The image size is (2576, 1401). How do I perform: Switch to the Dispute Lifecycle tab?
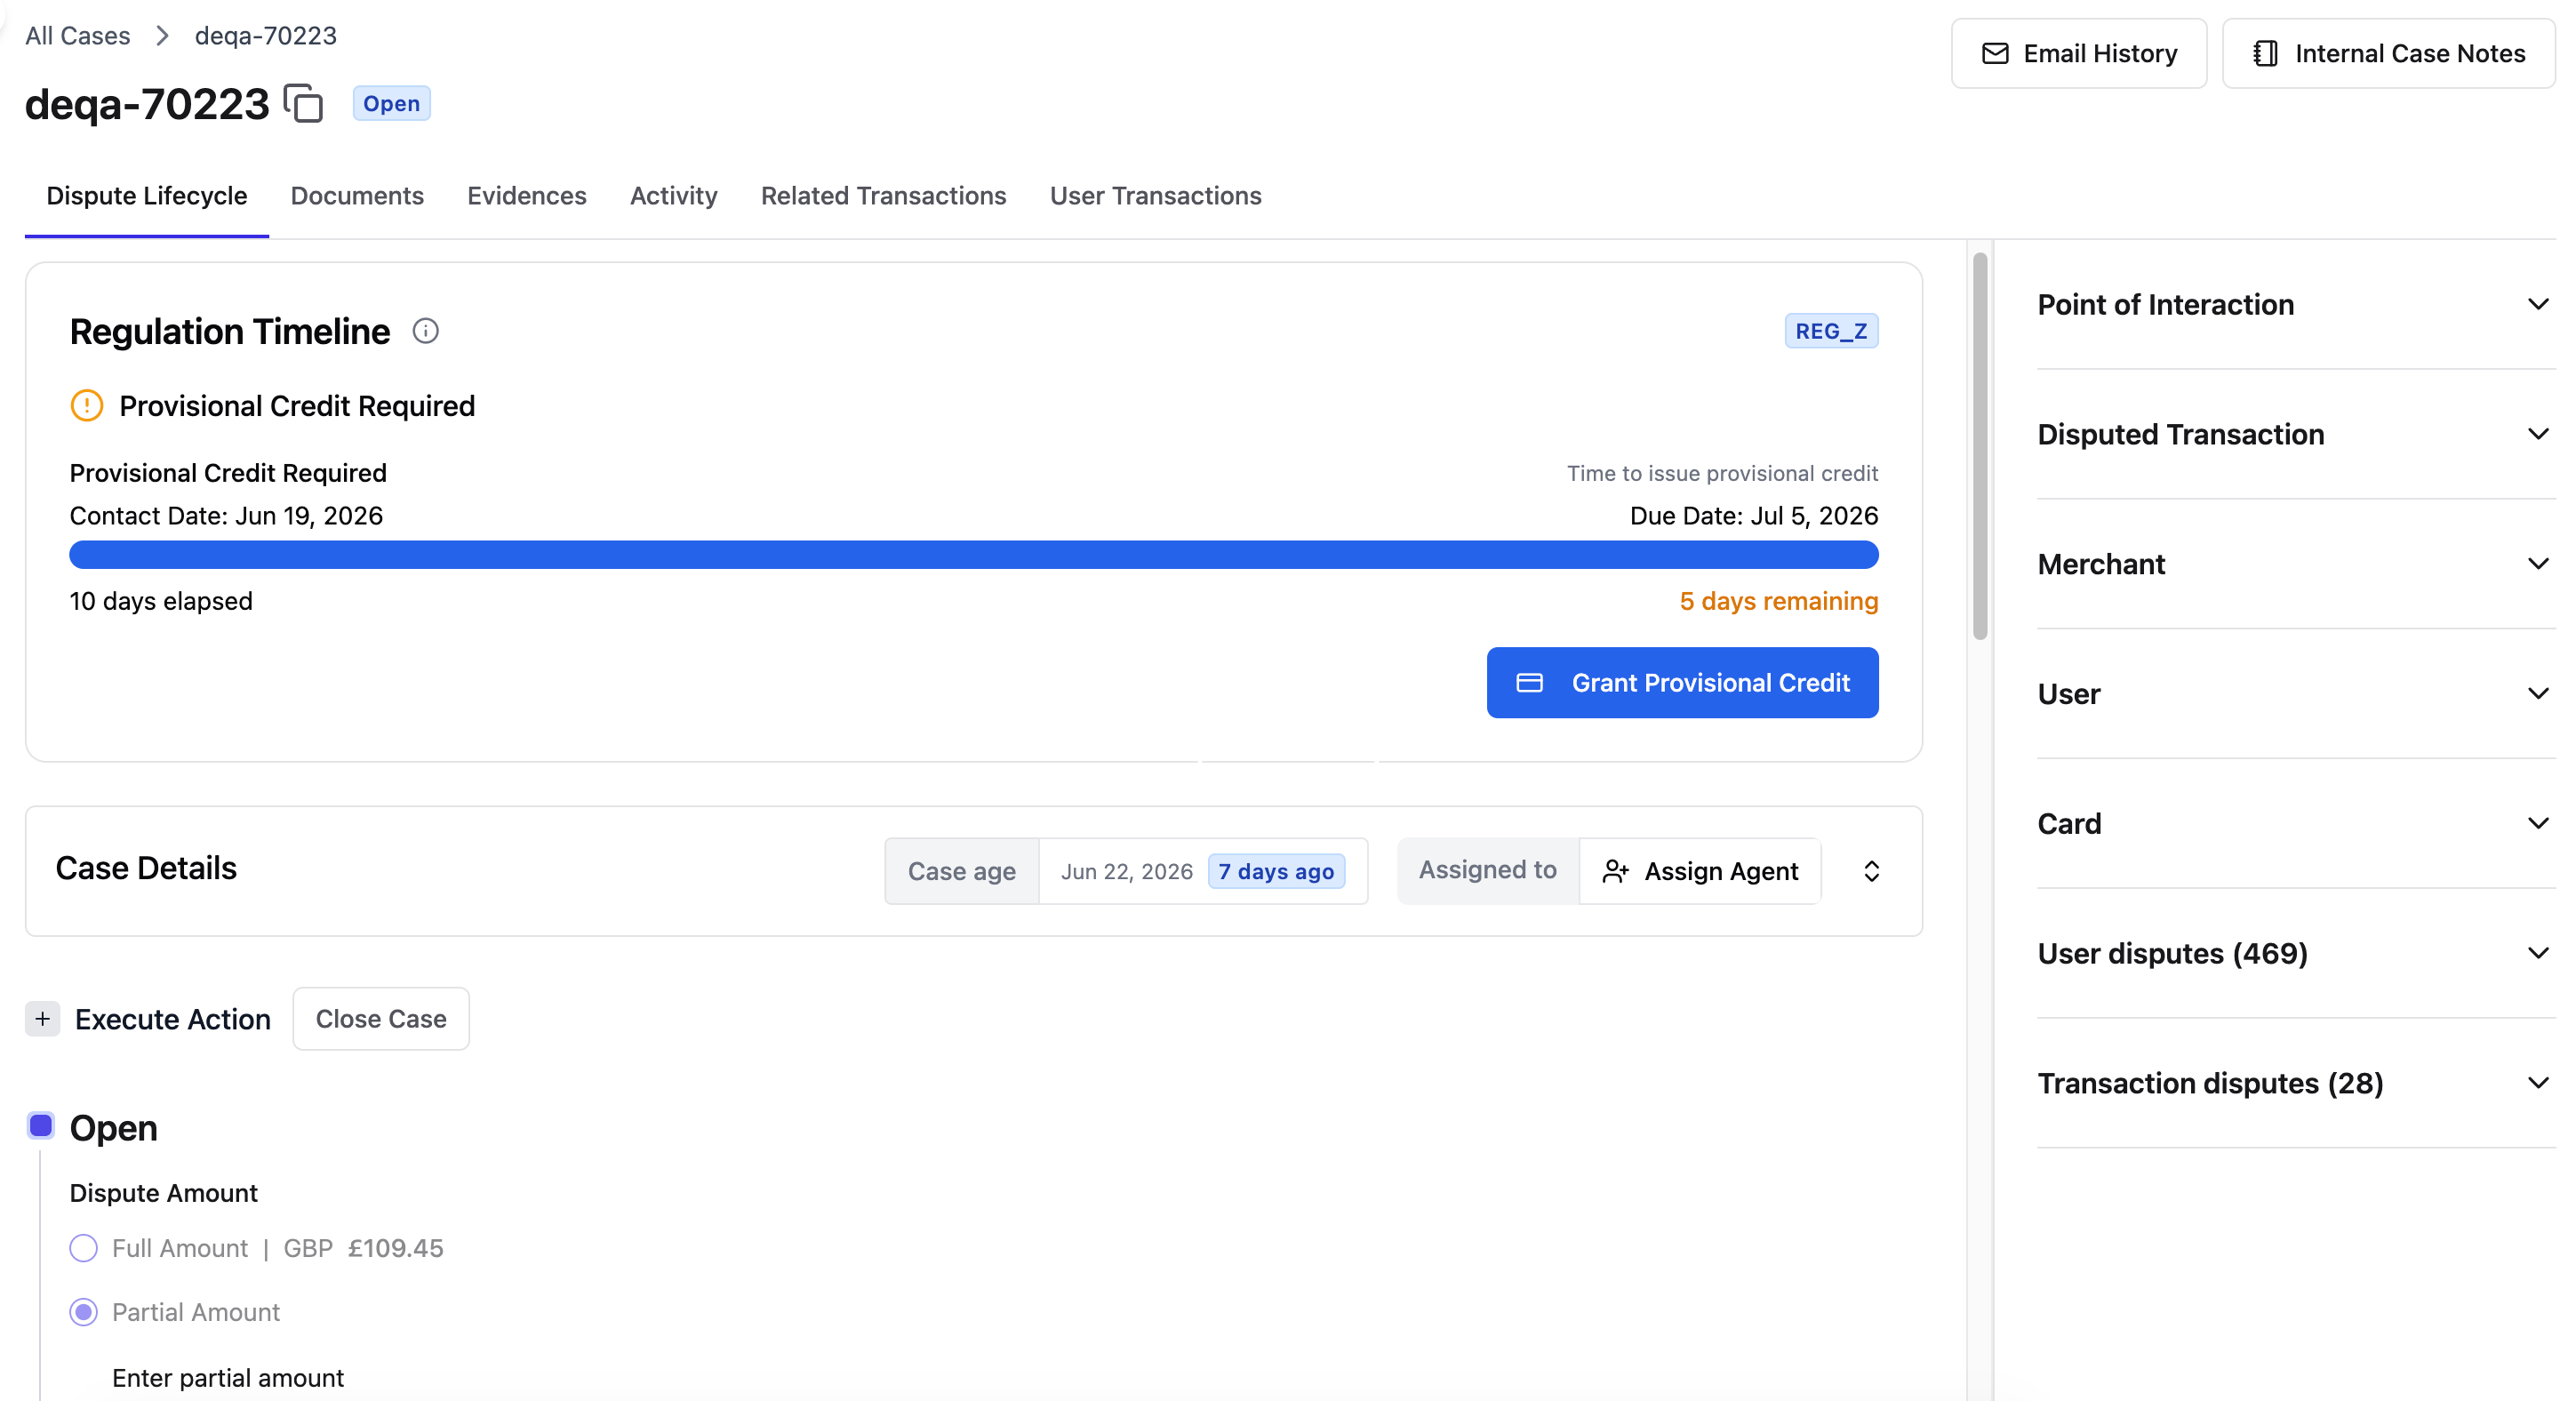click(x=147, y=196)
